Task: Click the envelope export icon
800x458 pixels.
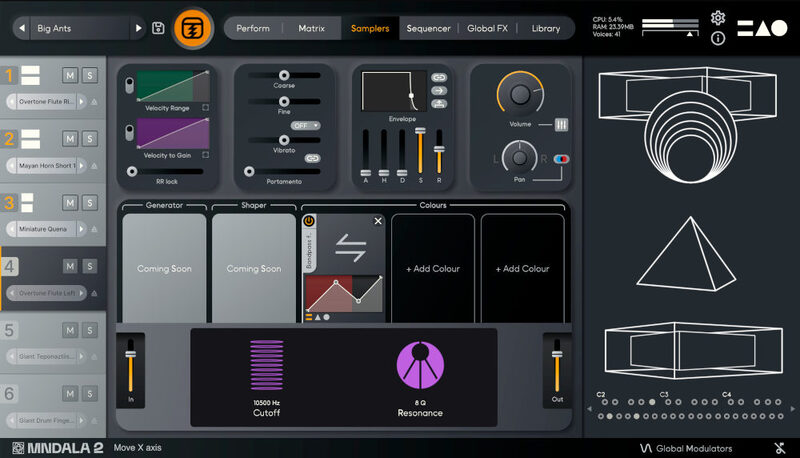Action: (x=439, y=104)
